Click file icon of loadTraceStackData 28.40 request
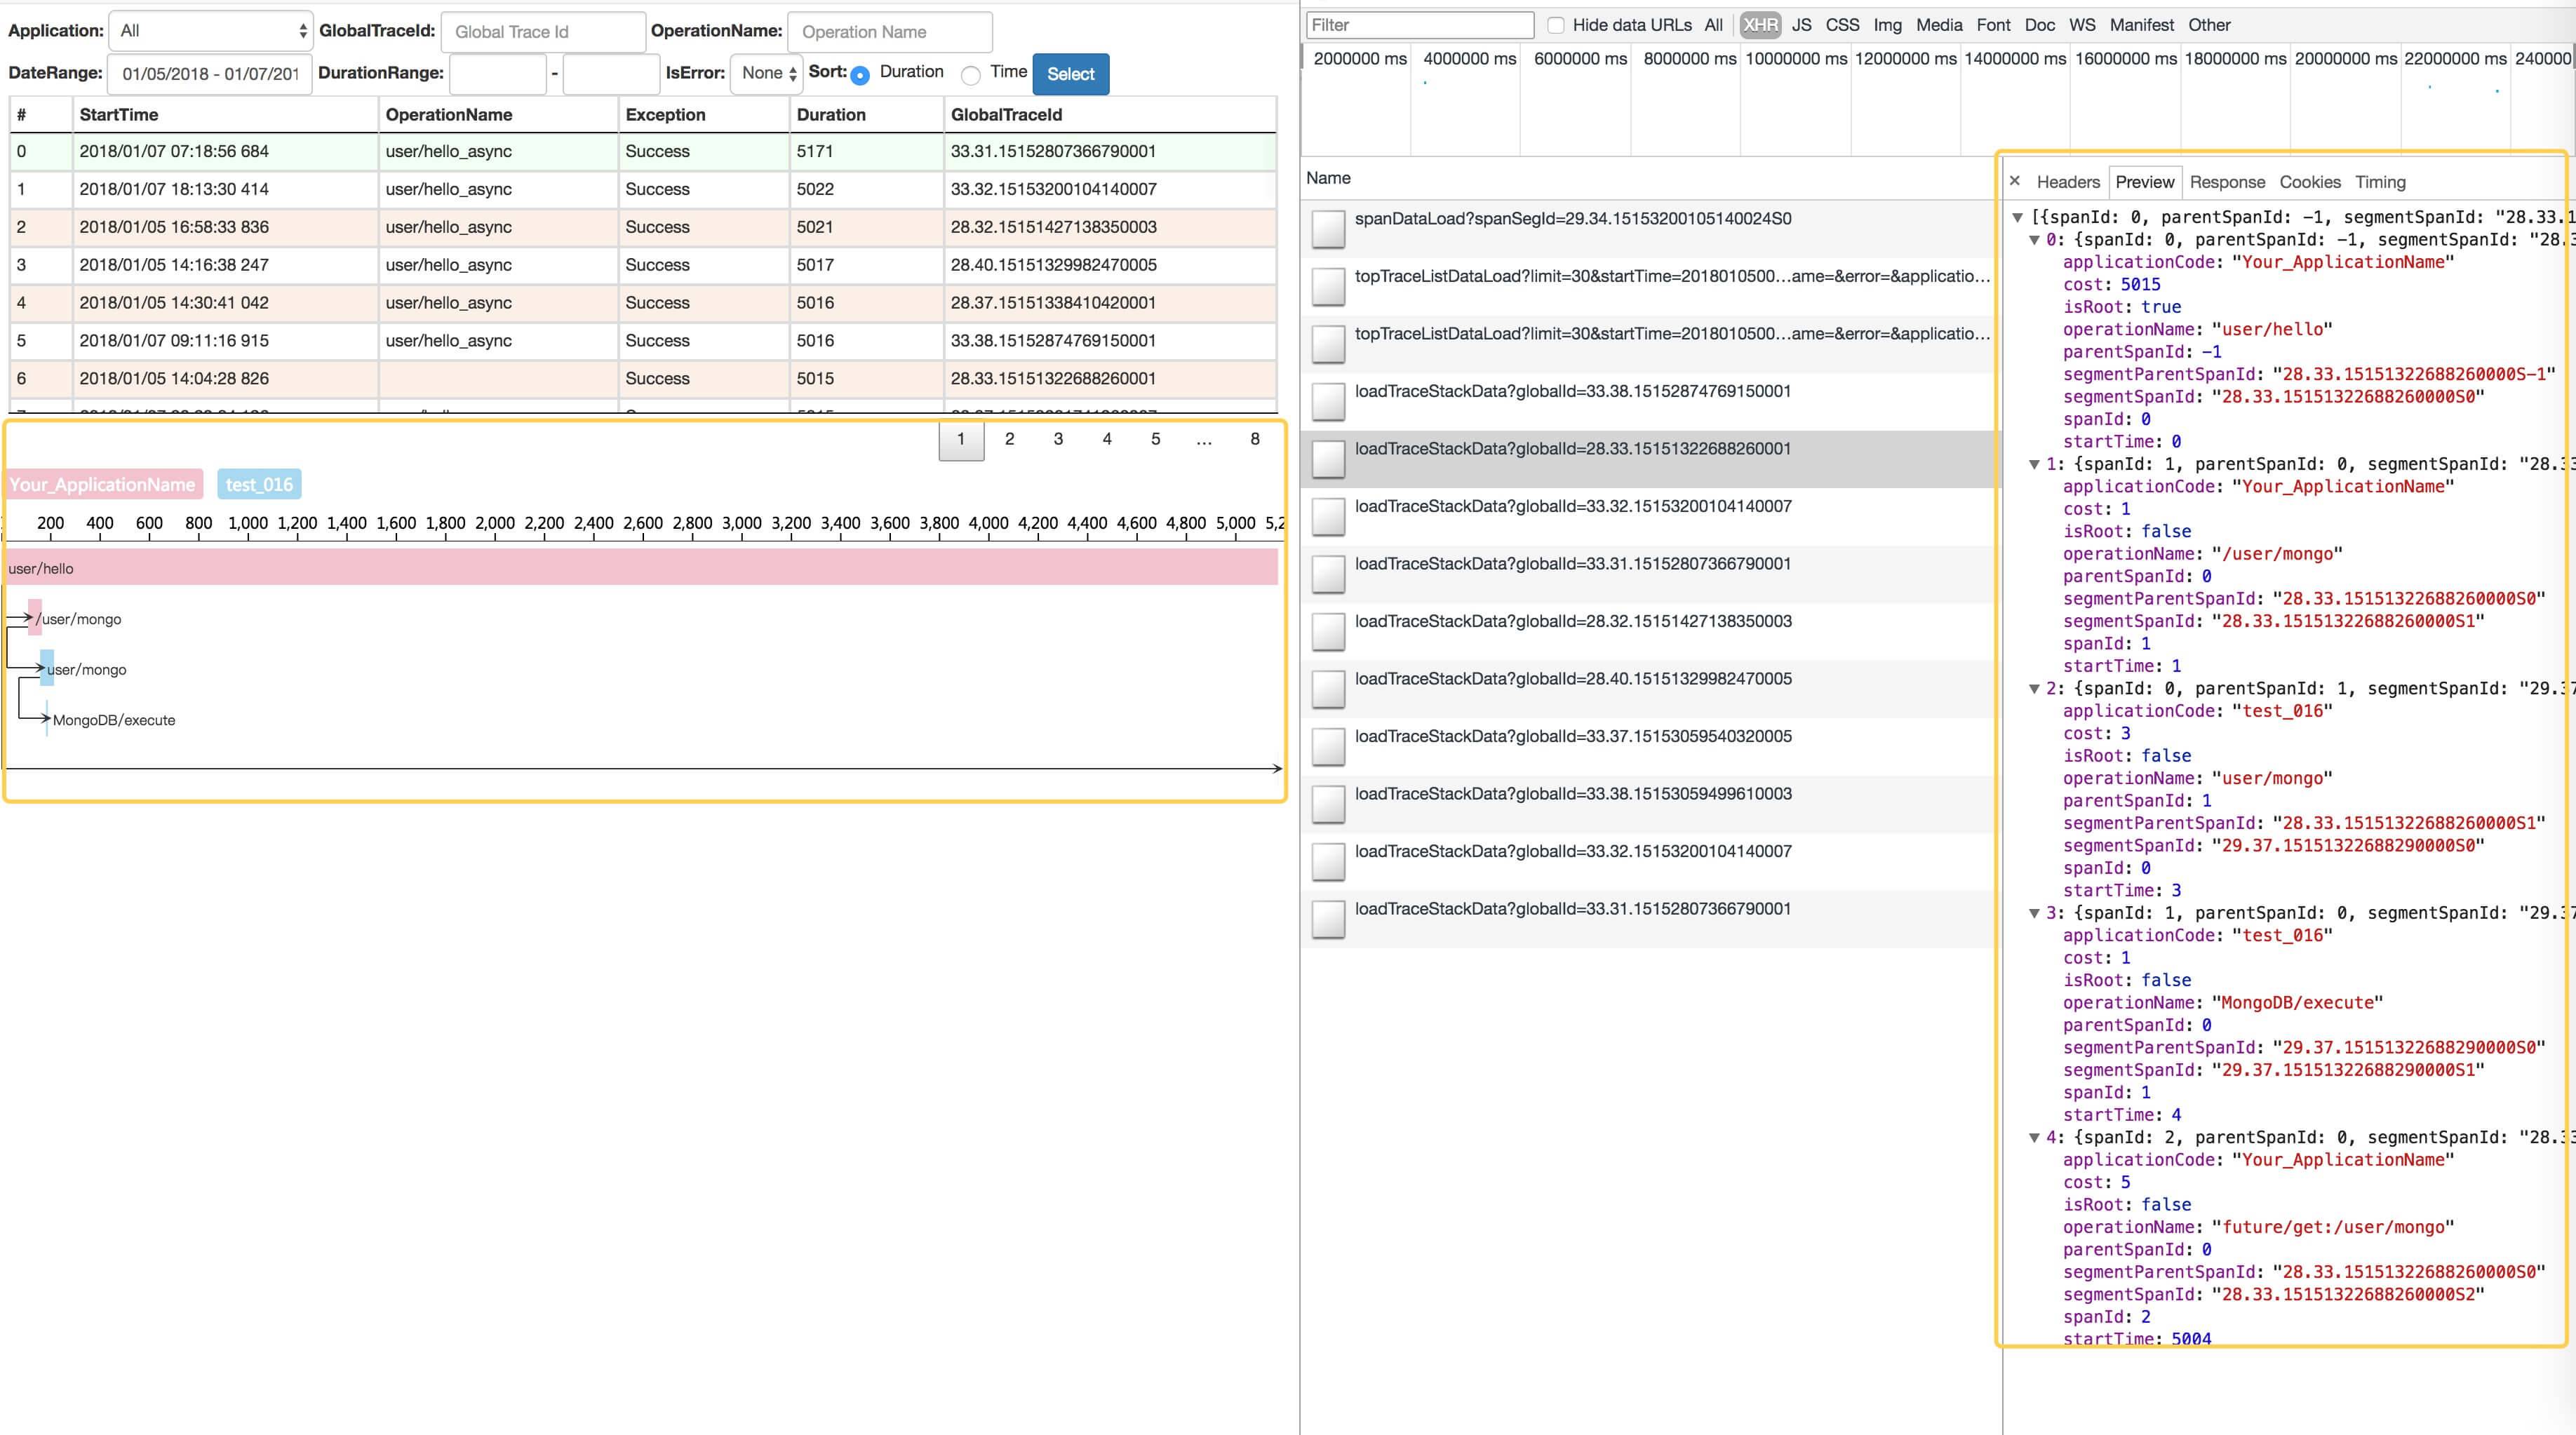Viewport: 2576px width, 1435px height. 1328,689
